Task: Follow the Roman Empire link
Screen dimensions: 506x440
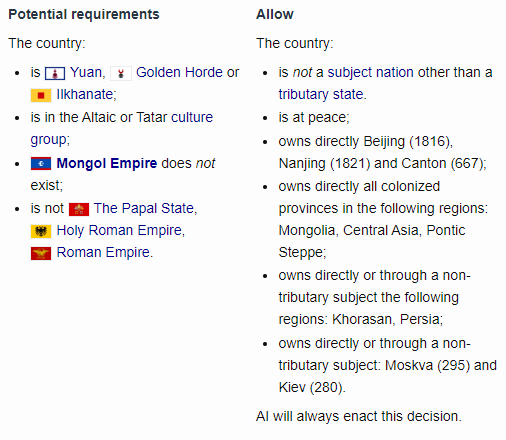Action: pyautogui.click(x=103, y=252)
